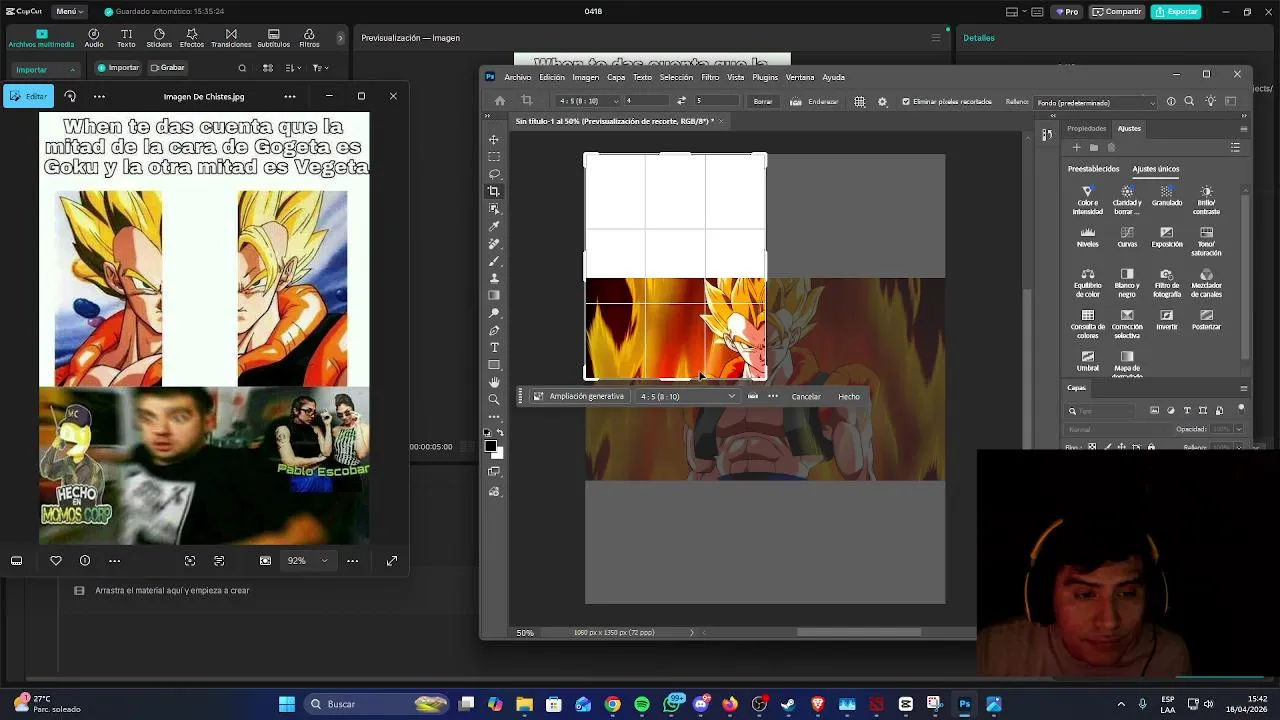Click Photoshop horizontal scrollbar
Viewport: 1280px width, 720px height.
pyautogui.click(x=858, y=632)
